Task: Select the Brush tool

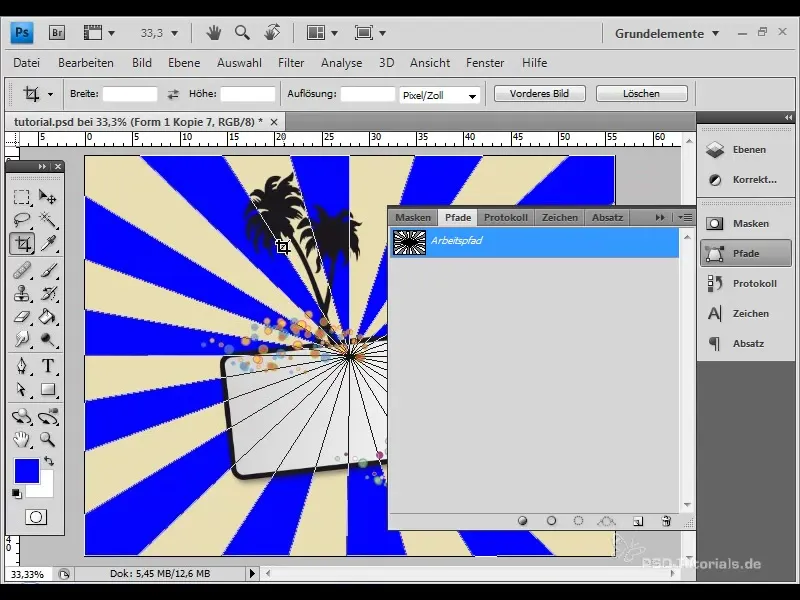Action: click(x=48, y=270)
